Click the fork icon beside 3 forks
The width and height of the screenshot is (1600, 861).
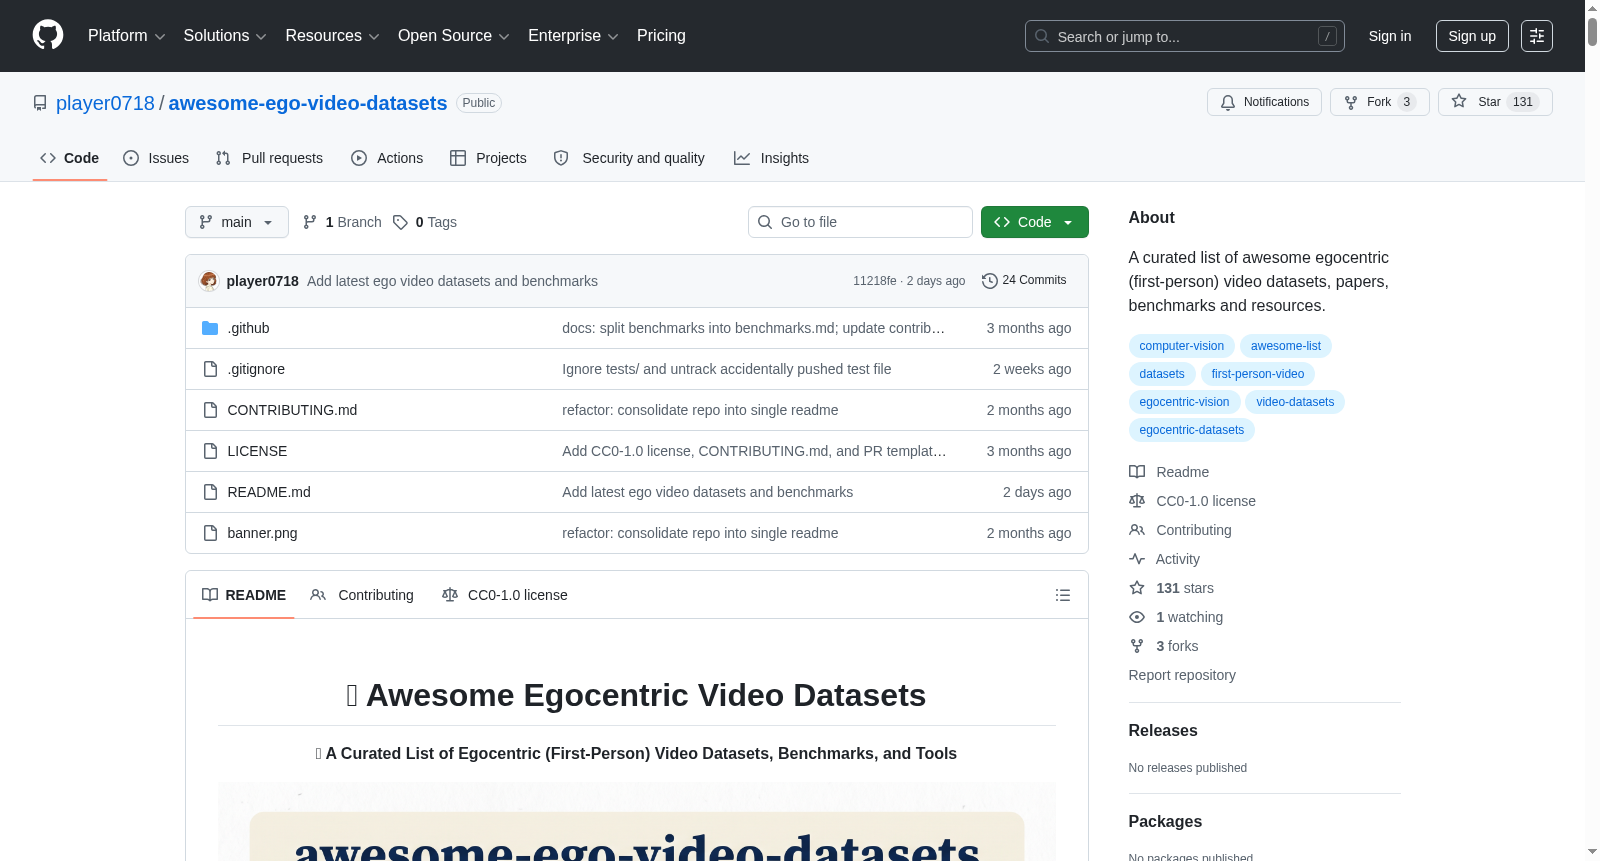[1137, 646]
